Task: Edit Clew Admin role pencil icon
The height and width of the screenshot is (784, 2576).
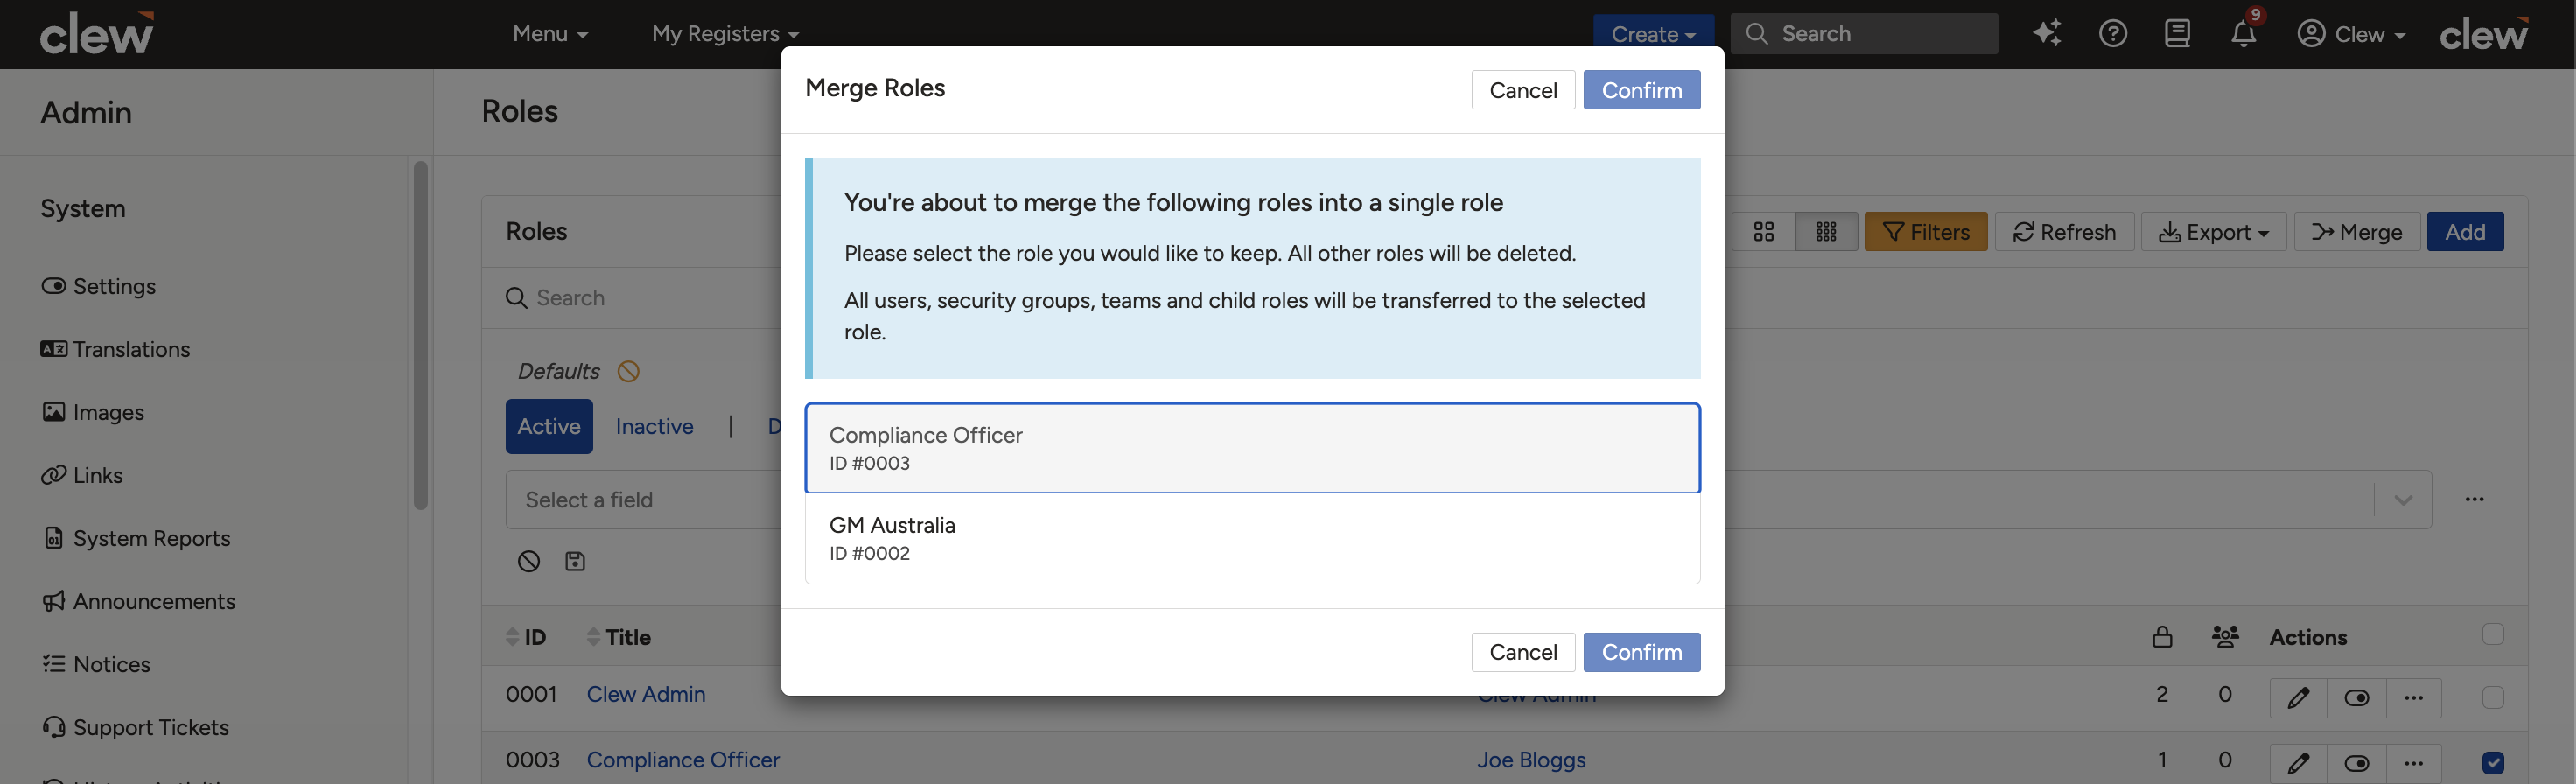Action: point(2298,697)
